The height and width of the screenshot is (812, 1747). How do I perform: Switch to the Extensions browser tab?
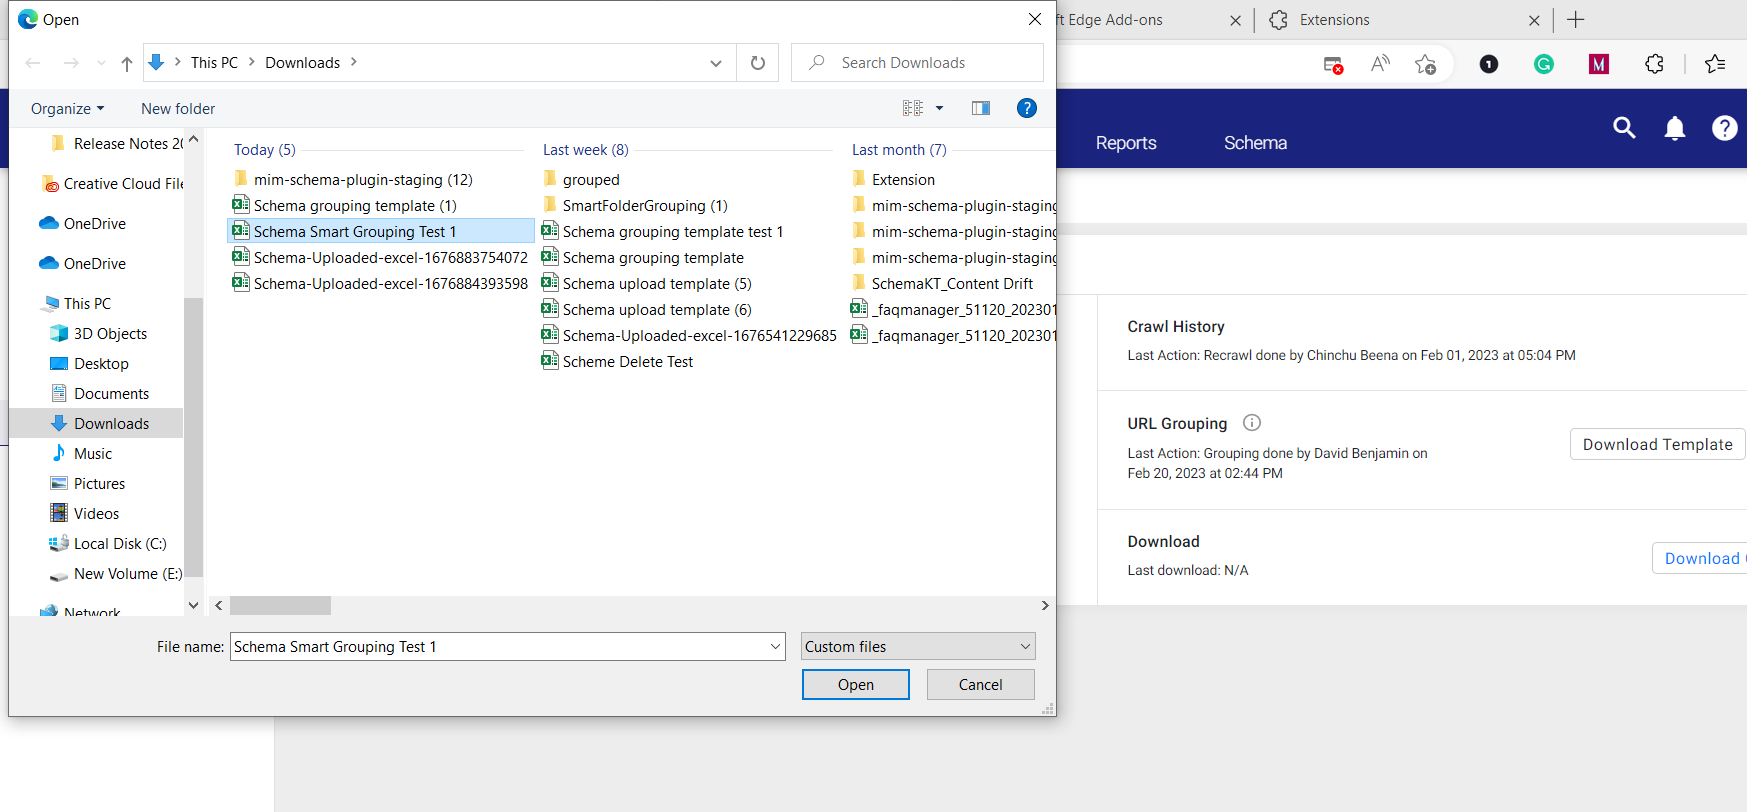pyautogui.click(x=1405, y=20)
